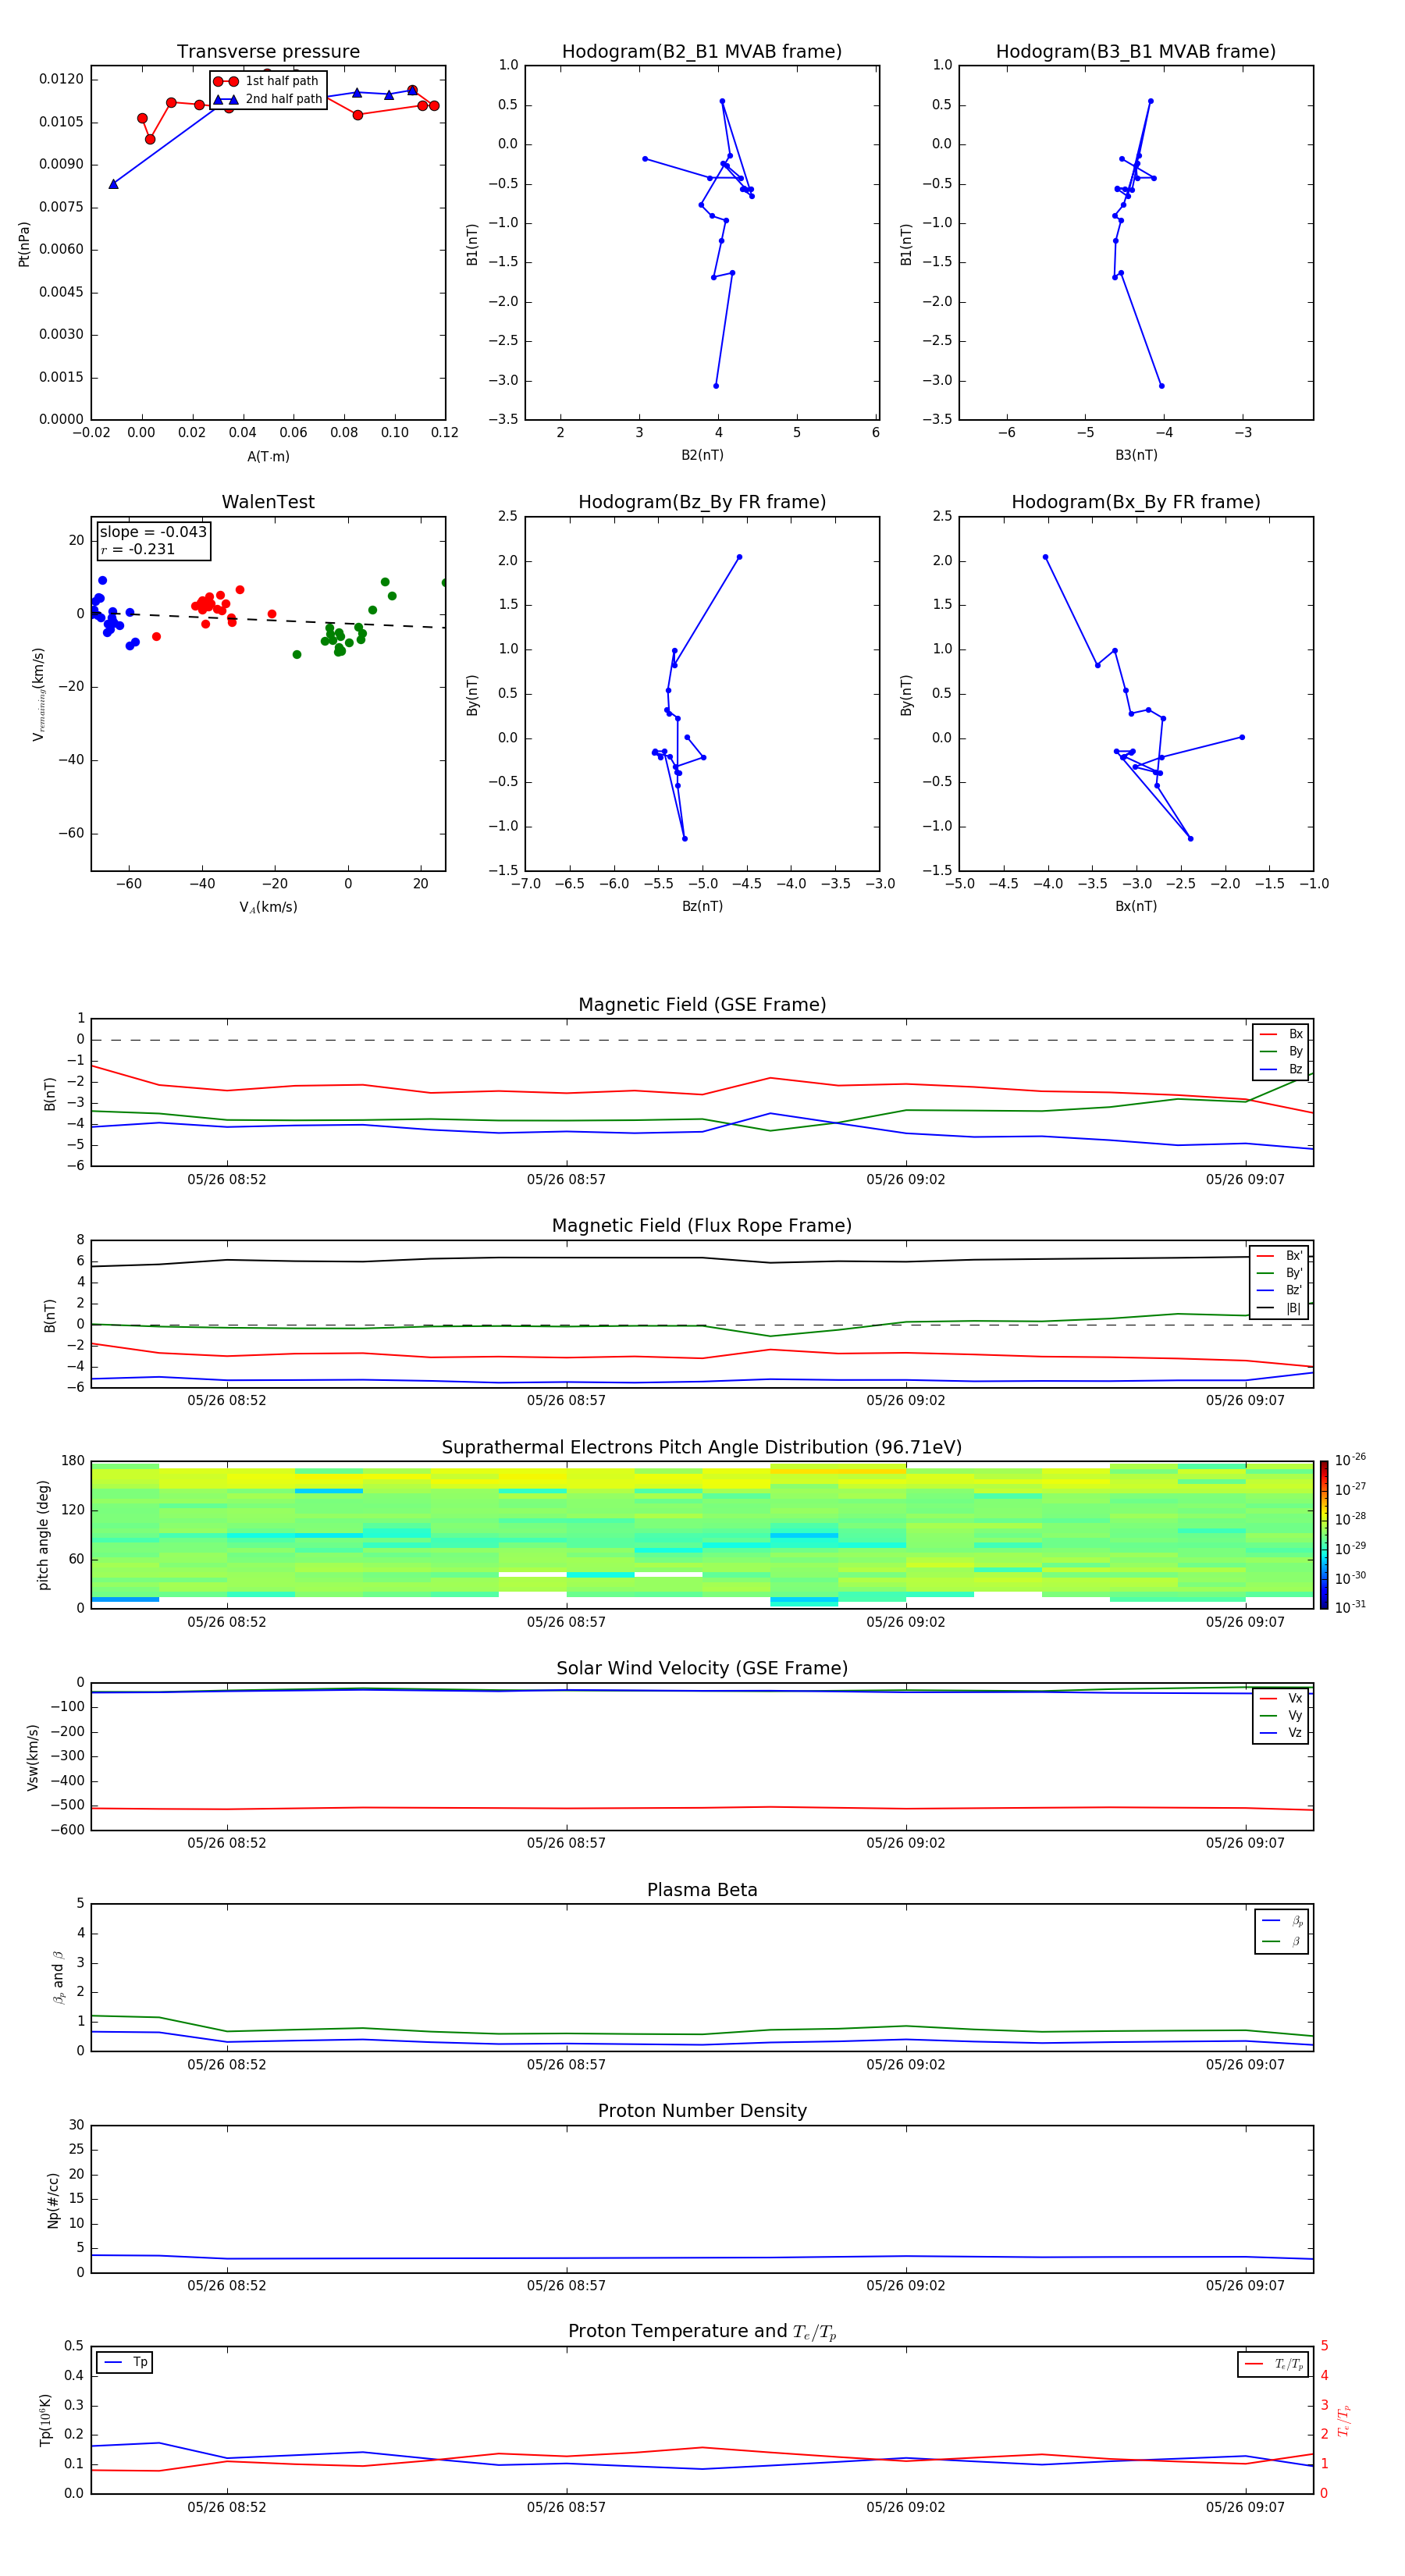This screenshot has height=2576, width=1405.
Task: Click the 'Hodogram(B3_B1 MVAB frame)' title
Action: pos(1136,52)
